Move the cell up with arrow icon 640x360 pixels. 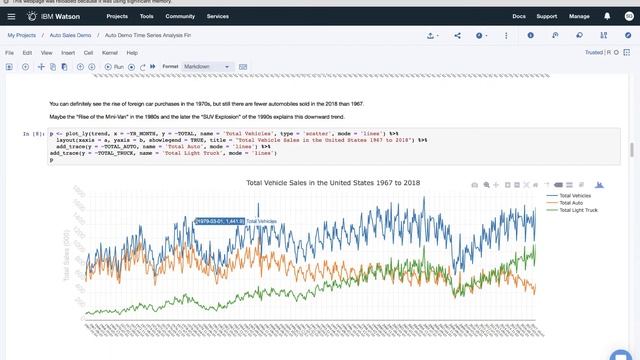click(x=80, y=67)
